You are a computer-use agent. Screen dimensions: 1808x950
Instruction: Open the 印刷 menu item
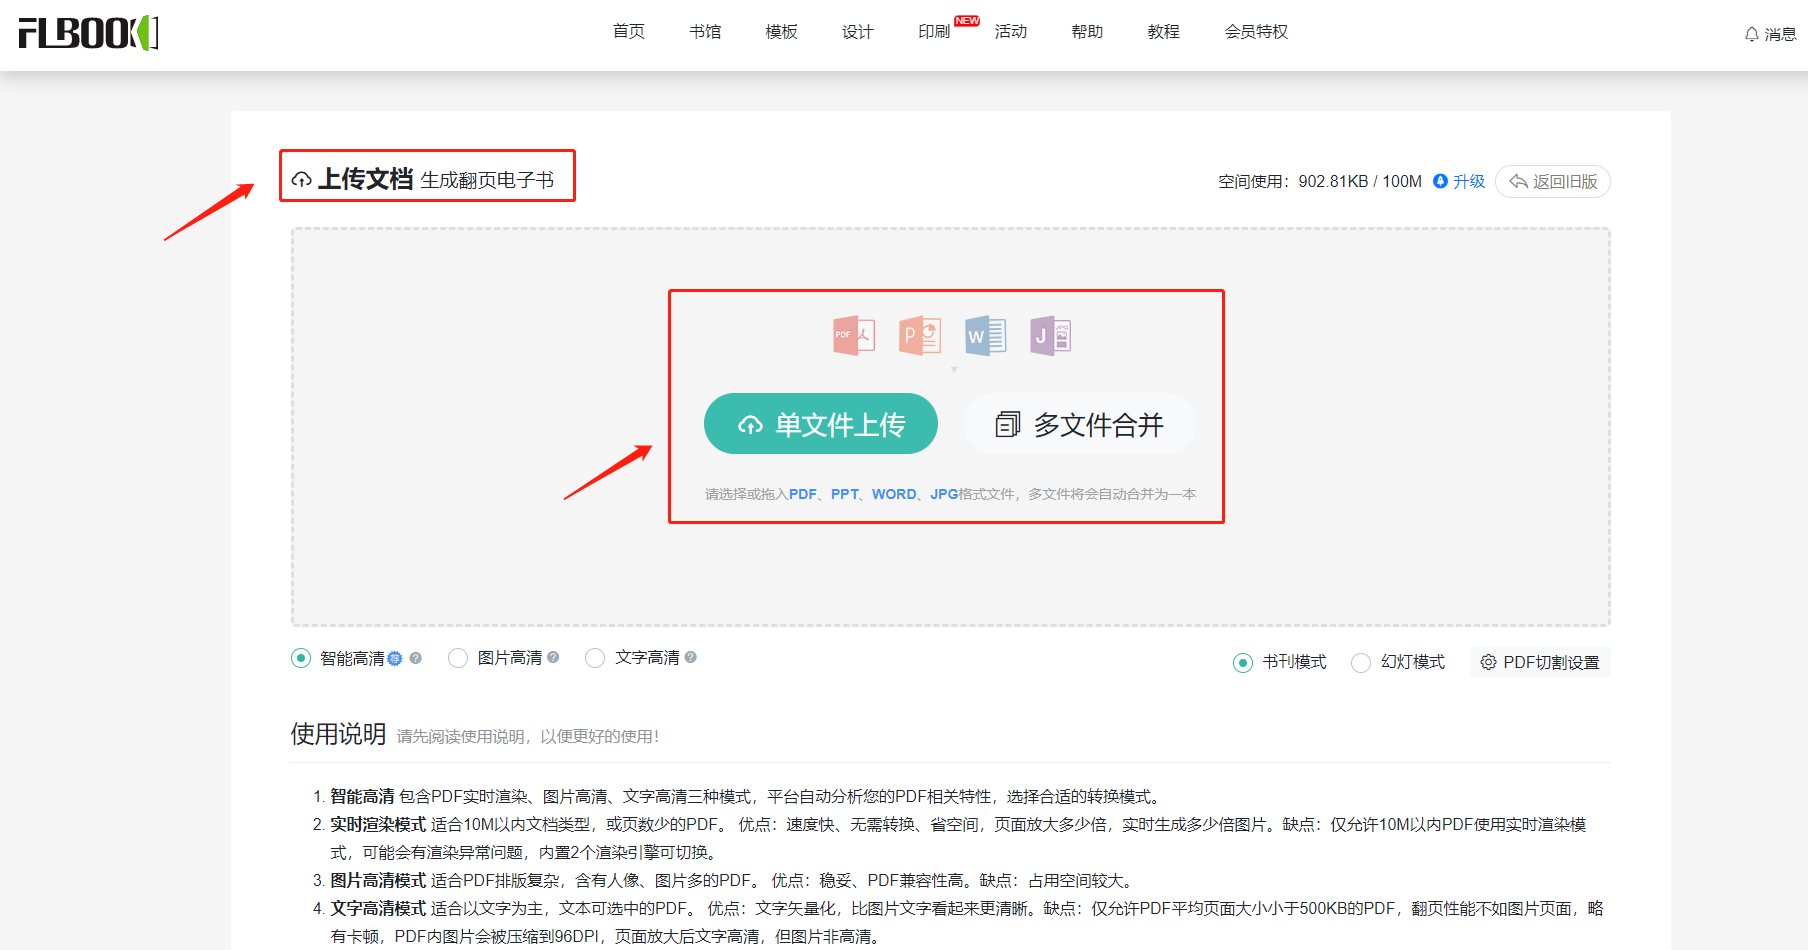point(934,32)
